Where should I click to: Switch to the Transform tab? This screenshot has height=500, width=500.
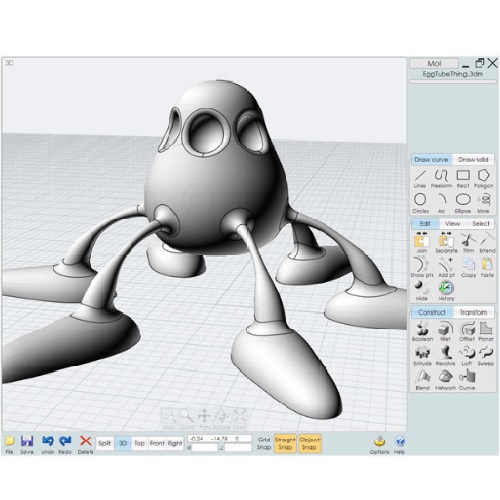tap(473, 312)
